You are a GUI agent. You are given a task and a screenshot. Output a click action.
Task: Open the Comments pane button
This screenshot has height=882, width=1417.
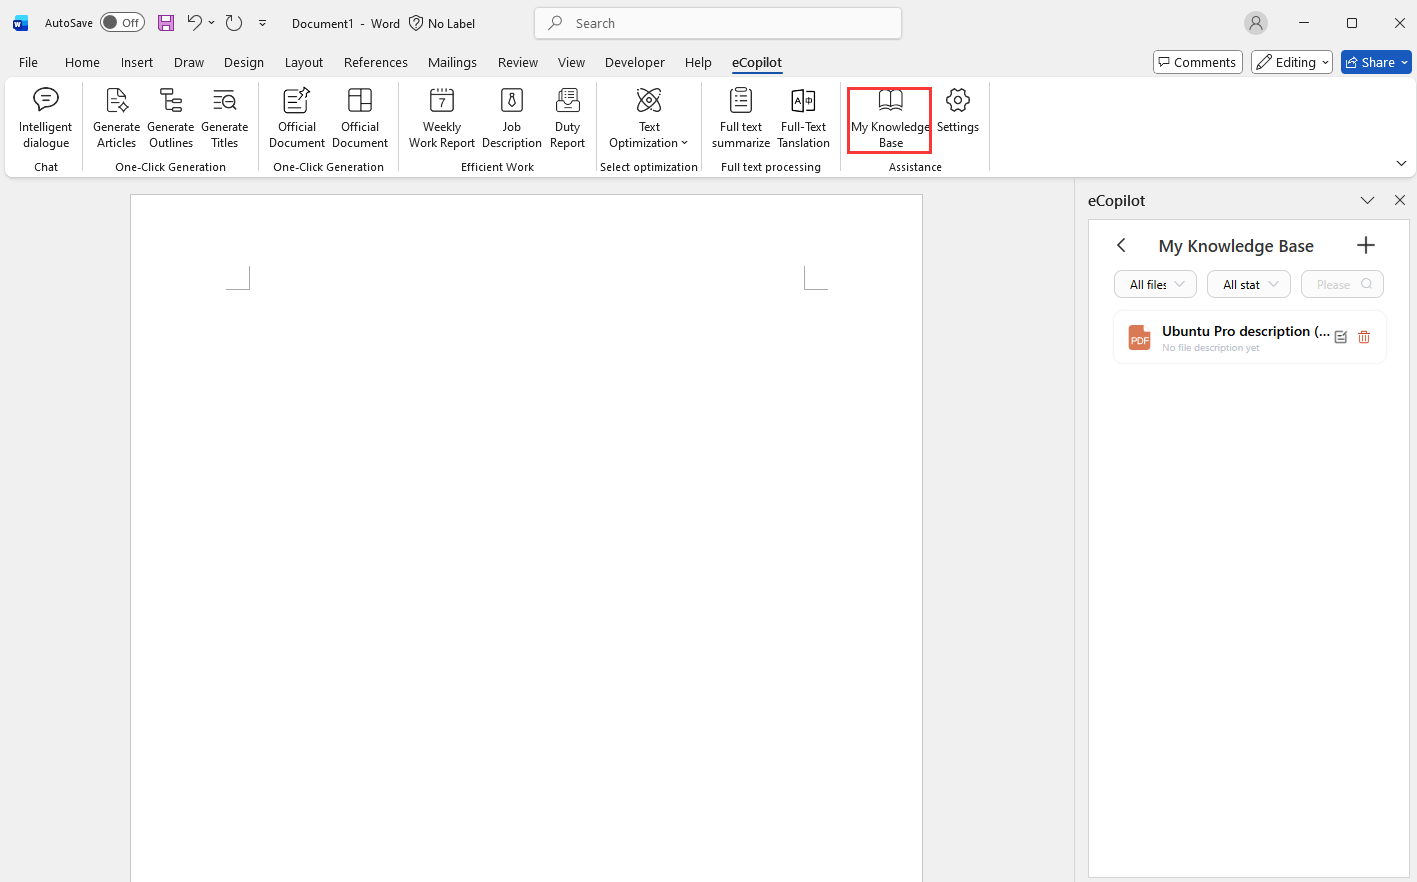click(1197, 62)
